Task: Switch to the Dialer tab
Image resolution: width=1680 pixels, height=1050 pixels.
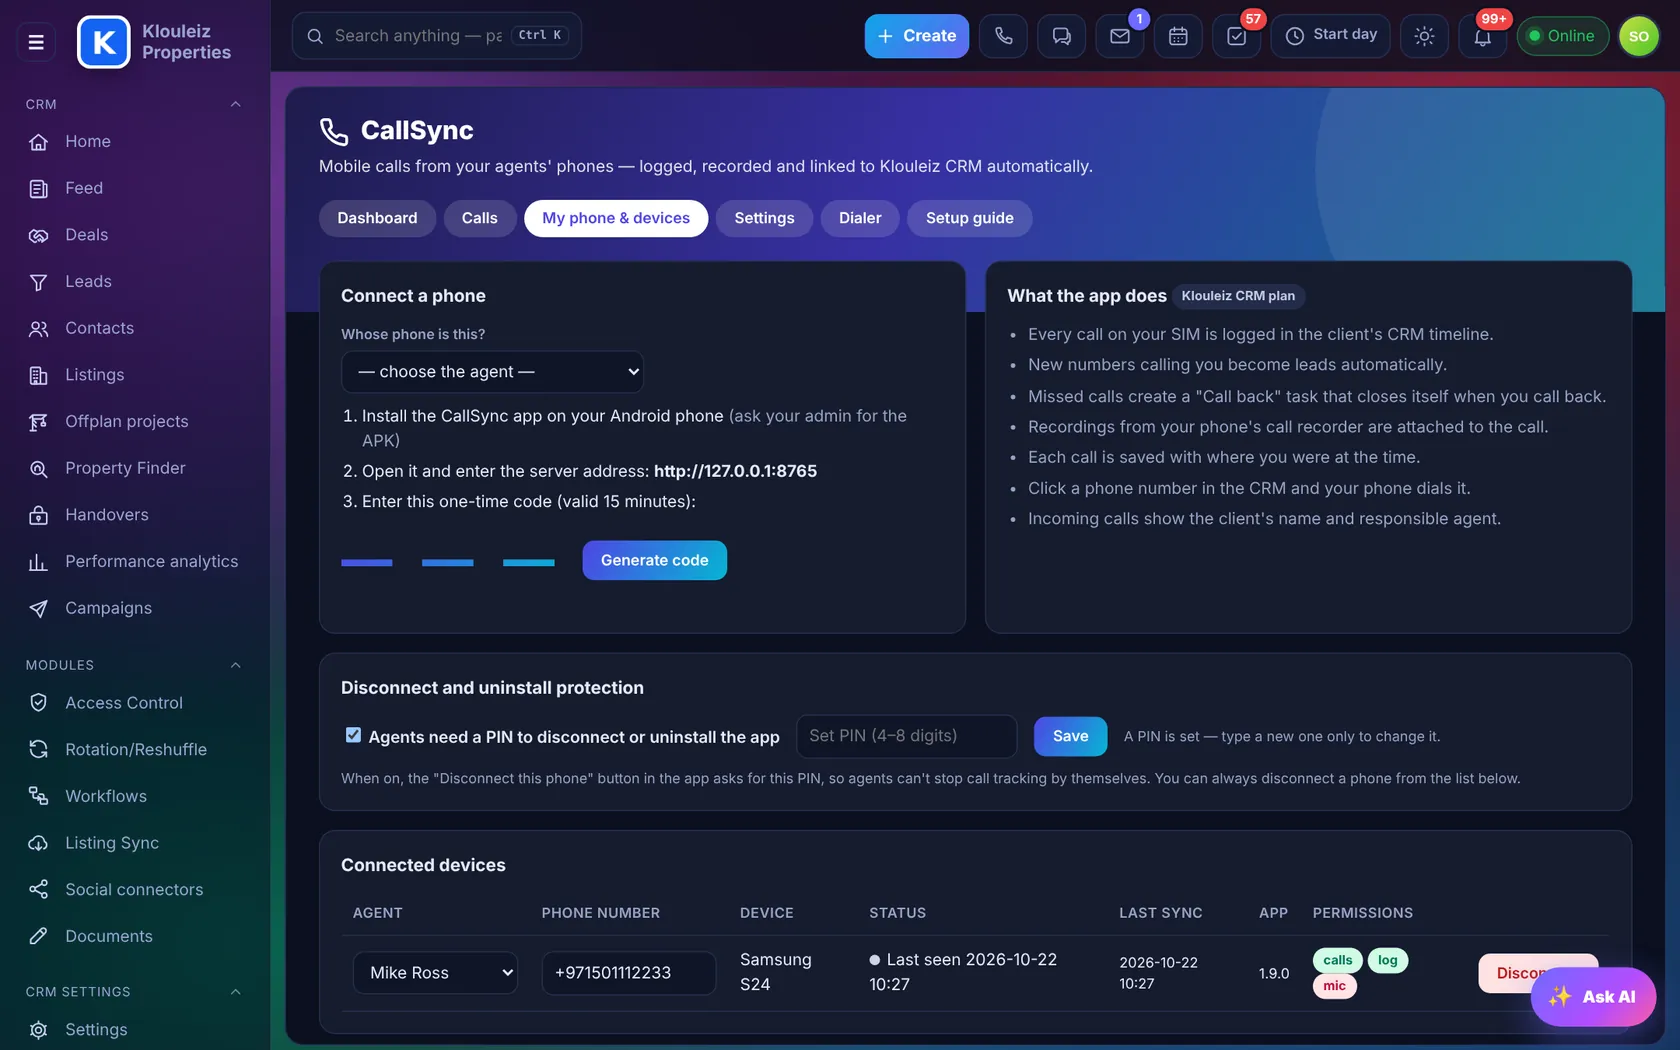Action: (x=860, y=218)
